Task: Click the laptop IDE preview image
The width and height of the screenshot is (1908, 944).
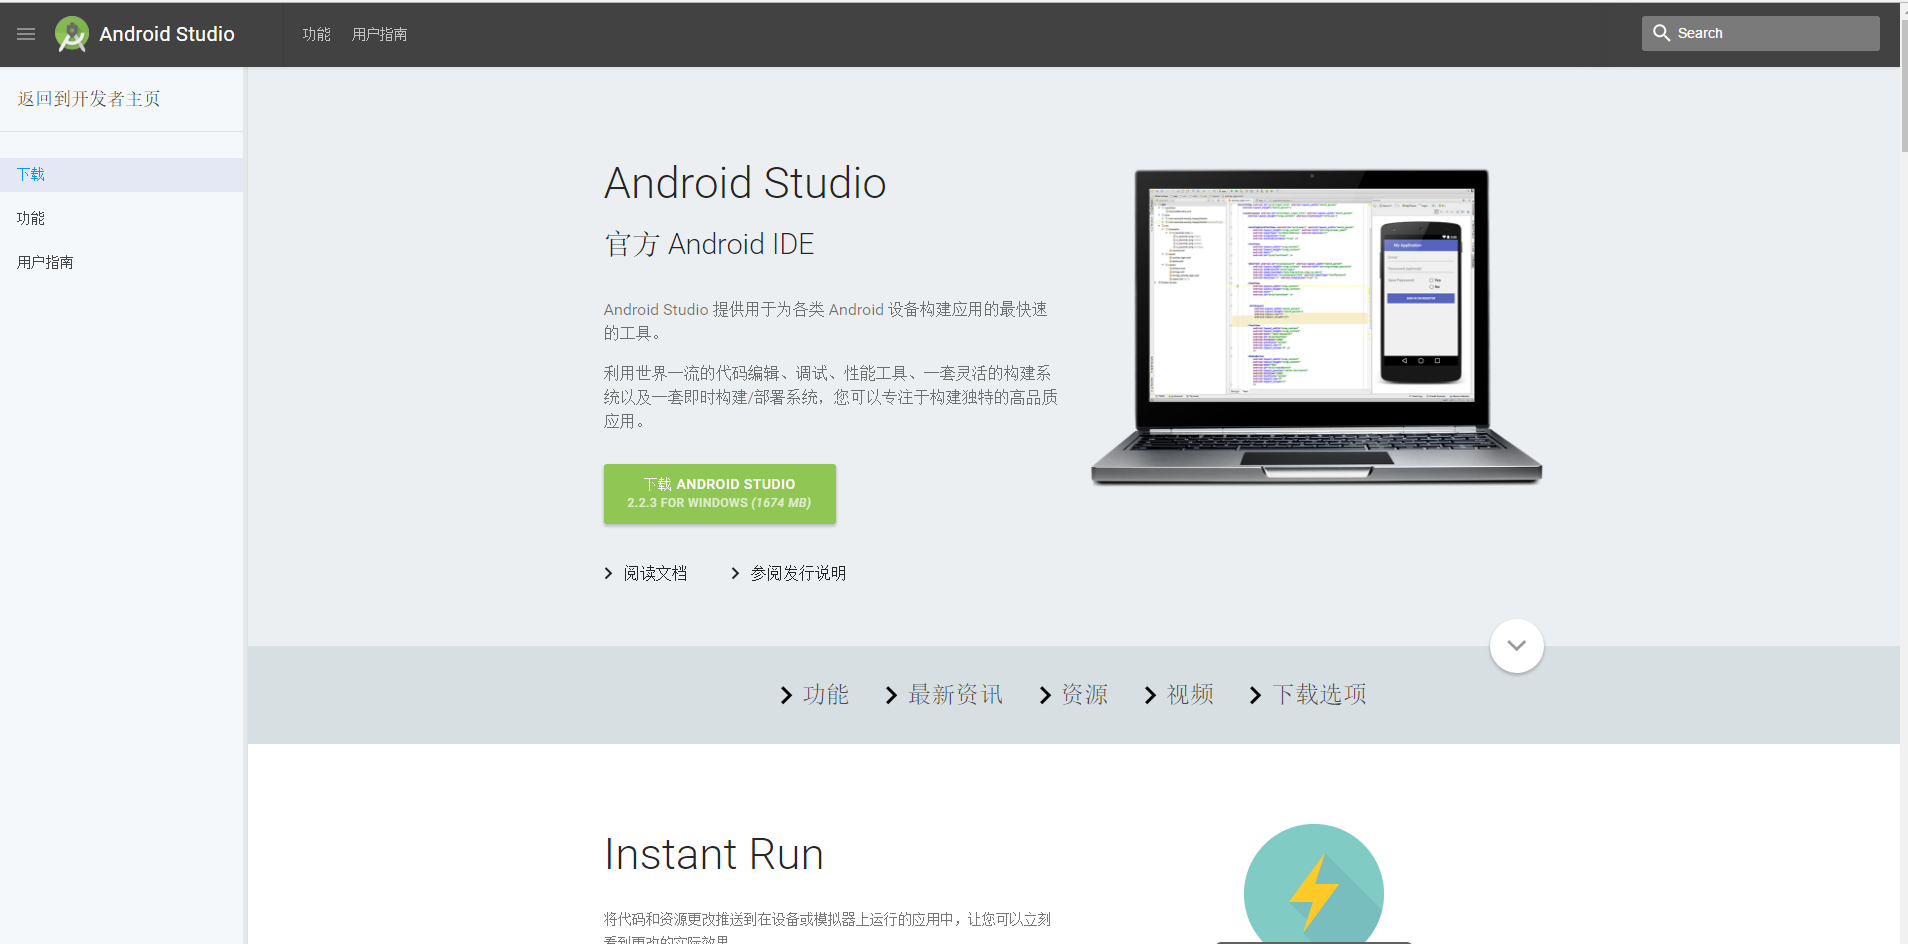Action: pyautogui.click(x=1315, y=327)
